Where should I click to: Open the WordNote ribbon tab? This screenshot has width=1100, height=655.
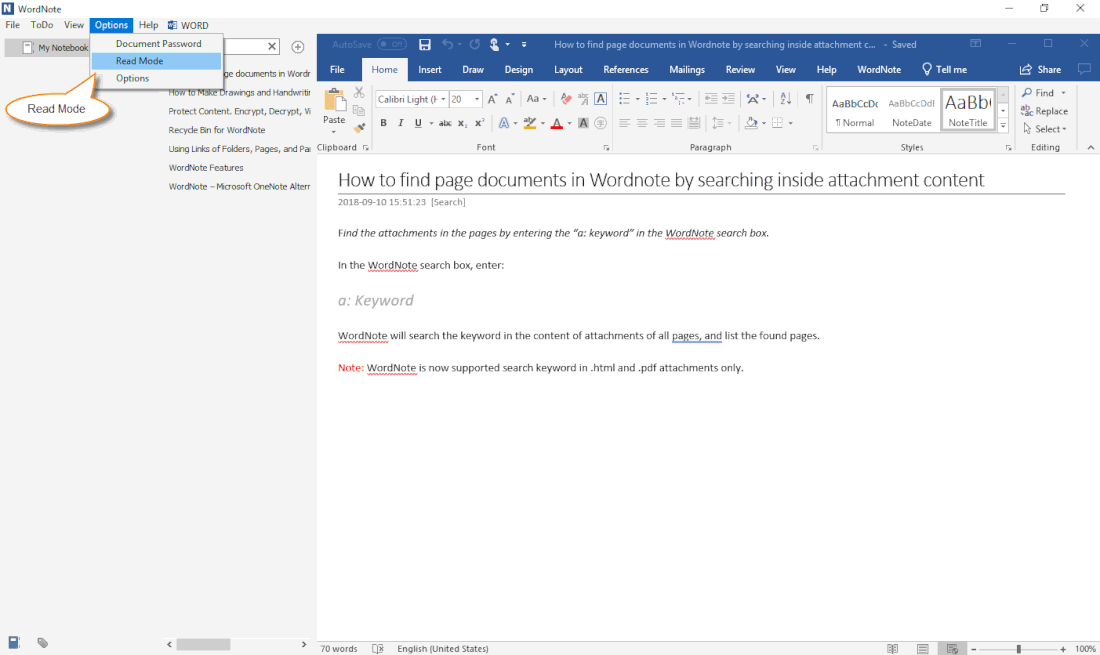click(878, 69)
